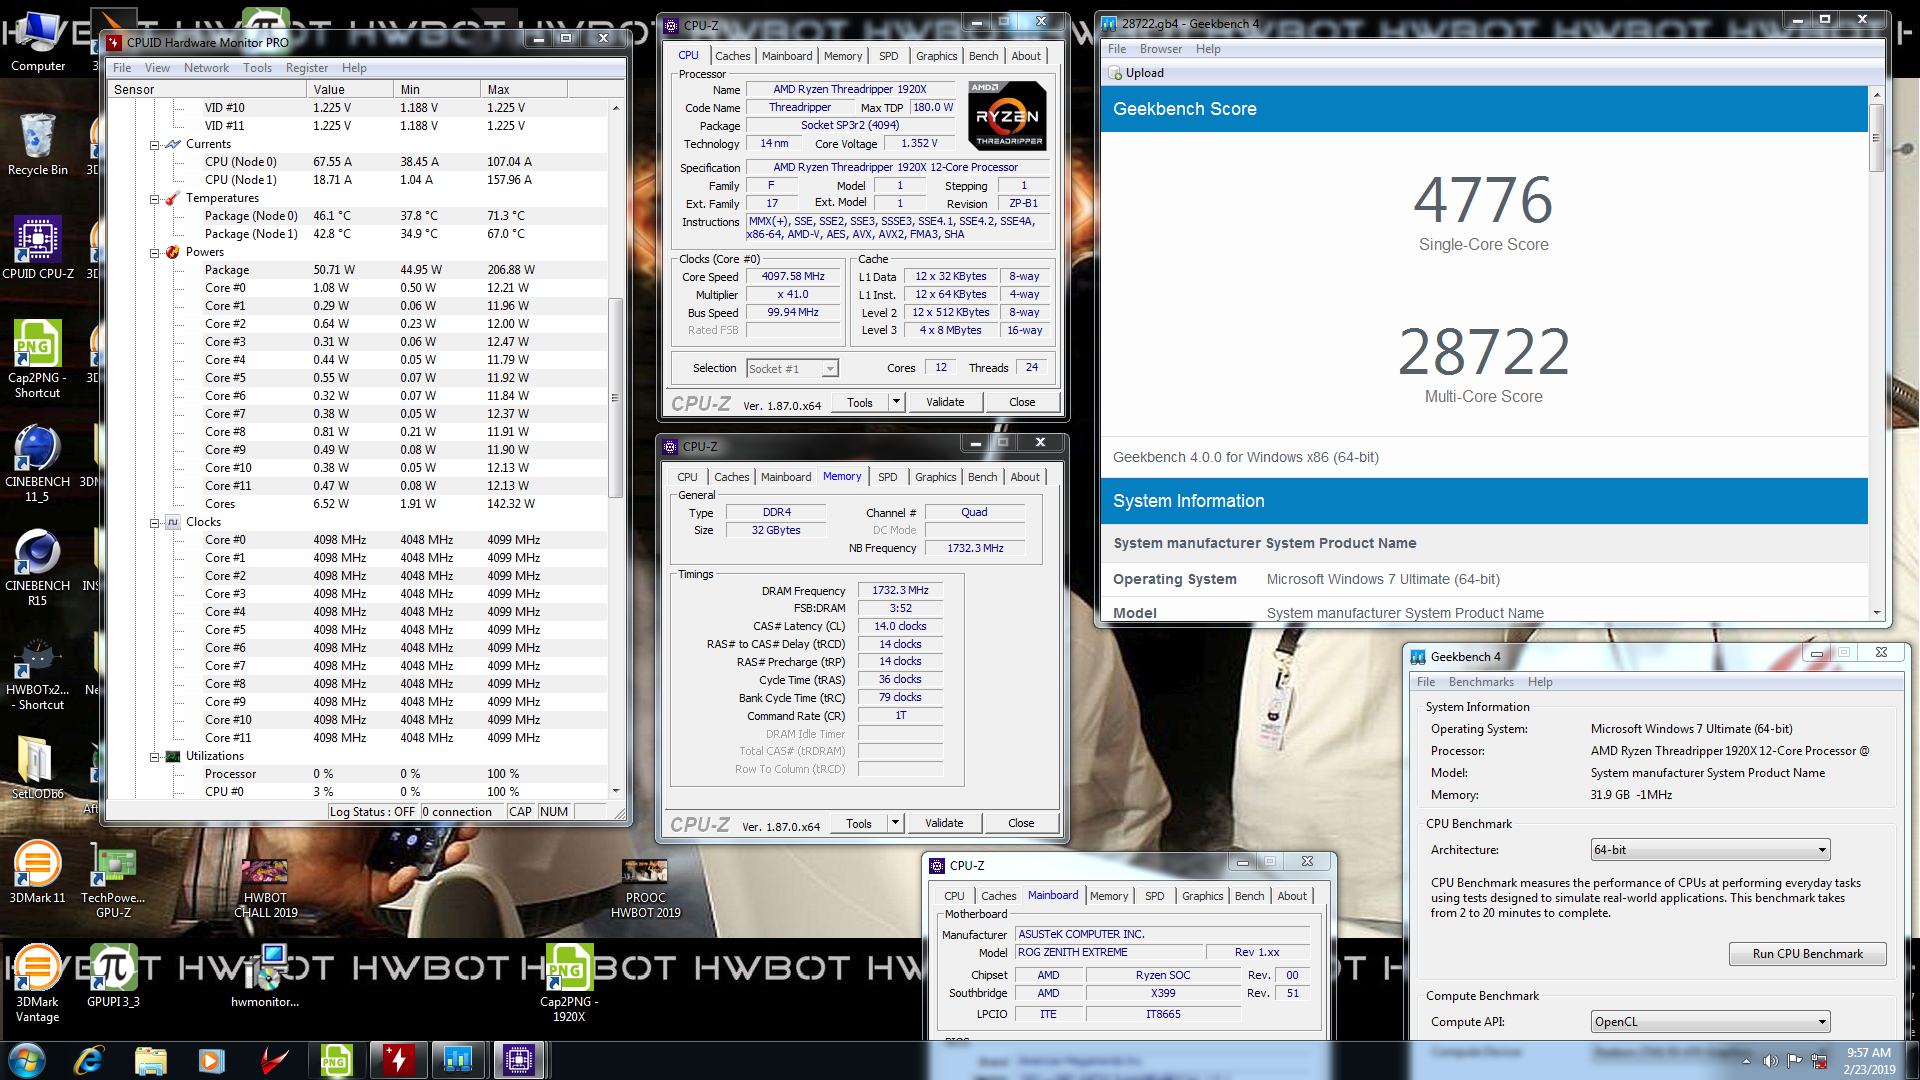The image size is (1920, 1080).
Task: Open Windows Explorer from the taskbar
Action: [150, 1060]
